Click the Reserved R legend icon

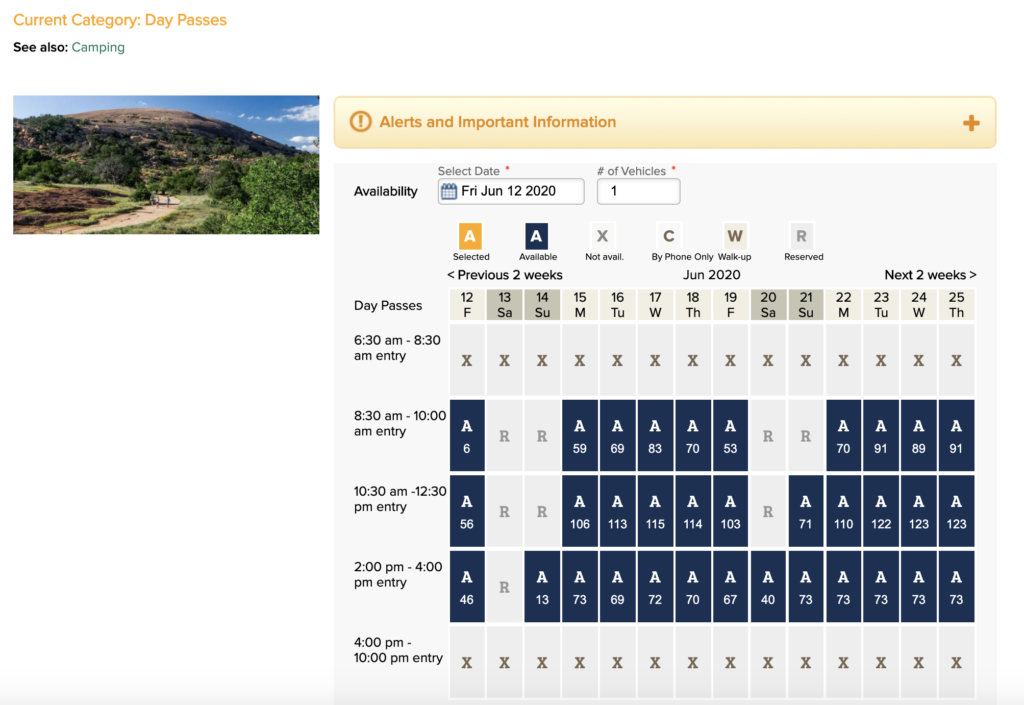click(801, 237)
